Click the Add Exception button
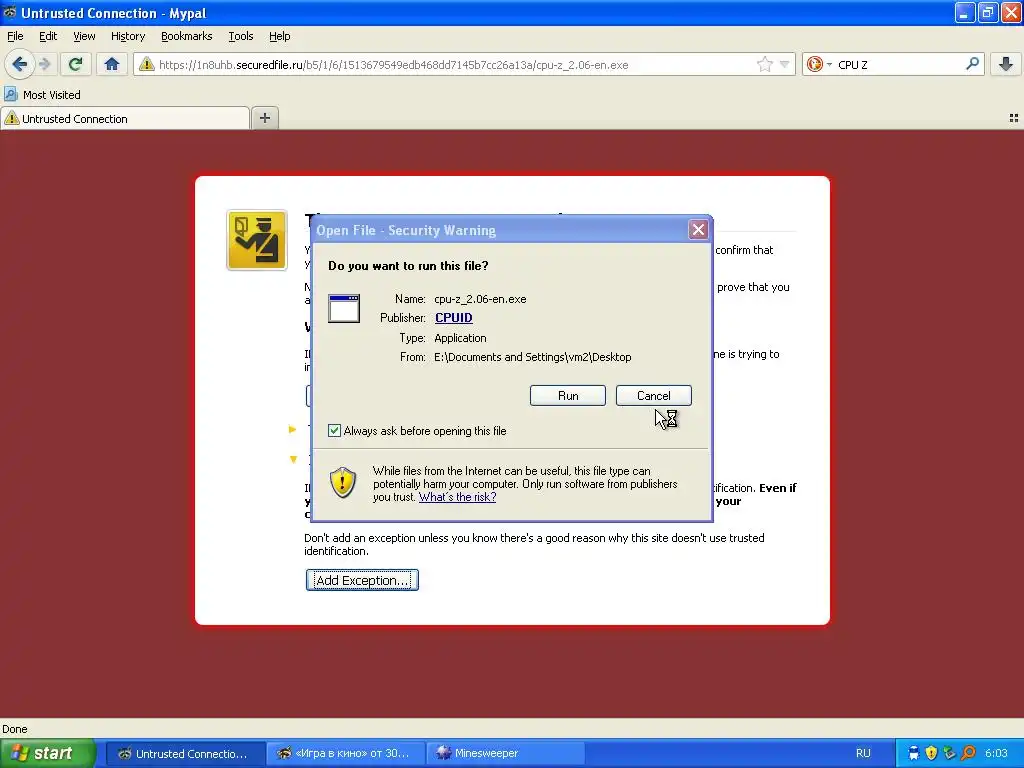The height and width of the screenshot is (768, 1024). tap(362, 580)
